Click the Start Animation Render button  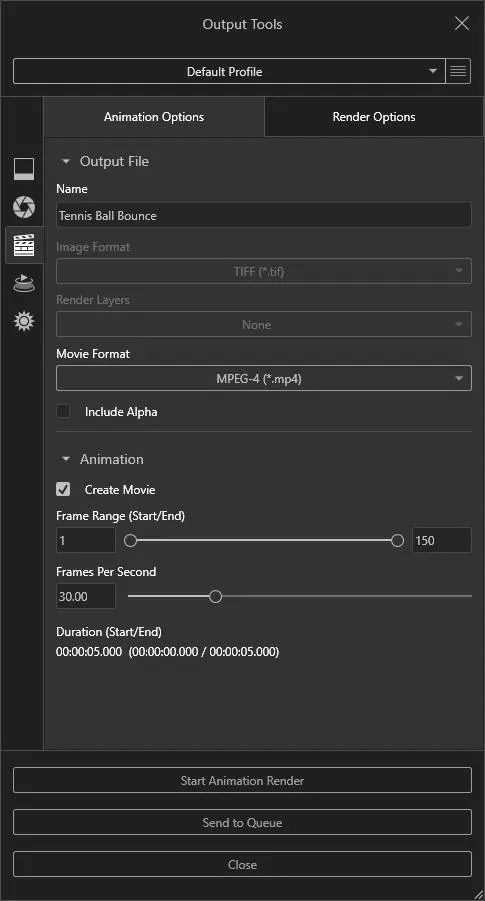242,780
